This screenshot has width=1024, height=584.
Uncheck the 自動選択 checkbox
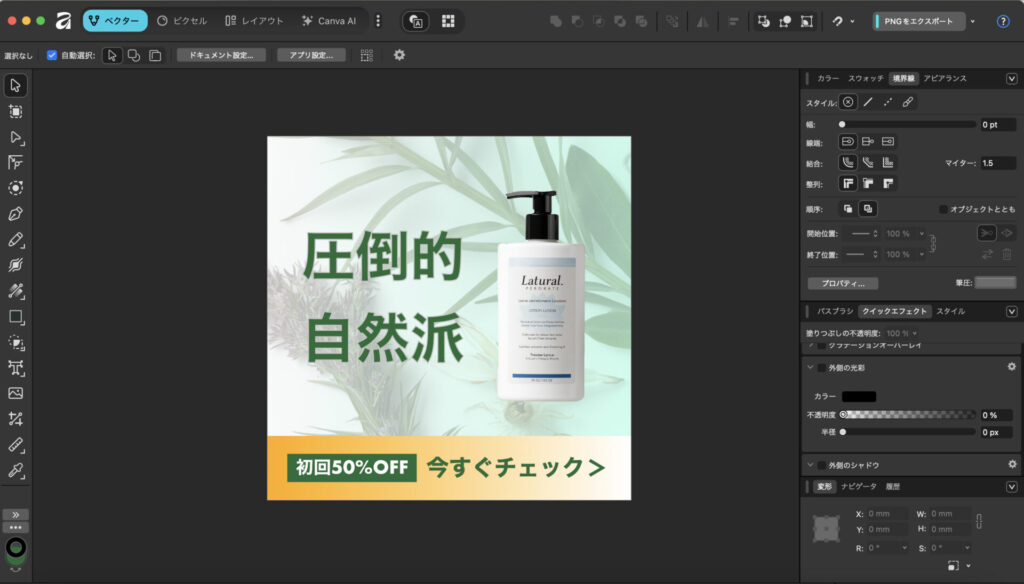coord(52,55)
